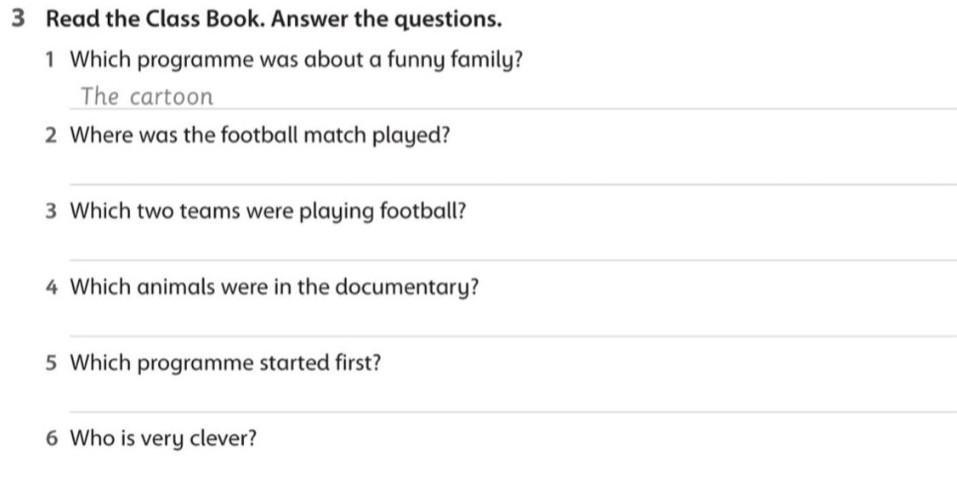Screen dimensions: 957x483
Task: Click the heading 'Read the Class Book'
Action: [156, 20]
